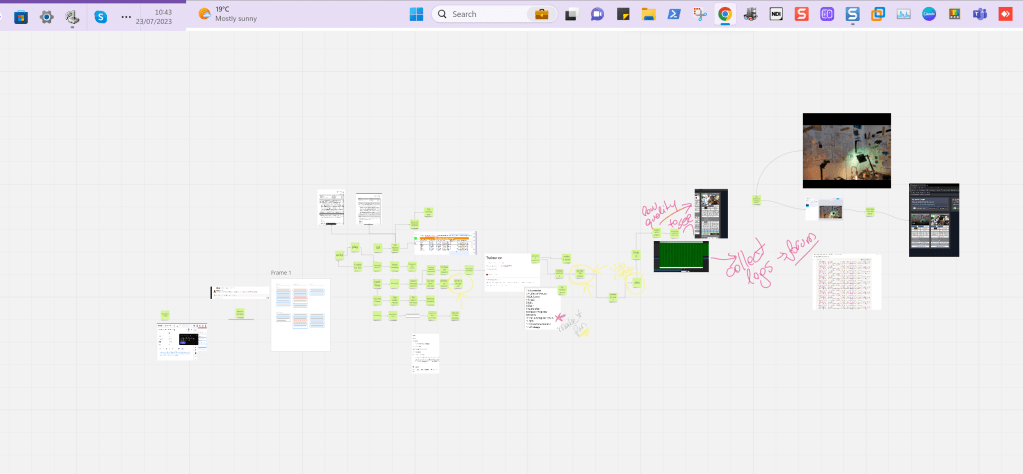Open the performance graph monitor icon

coord(903,14)
